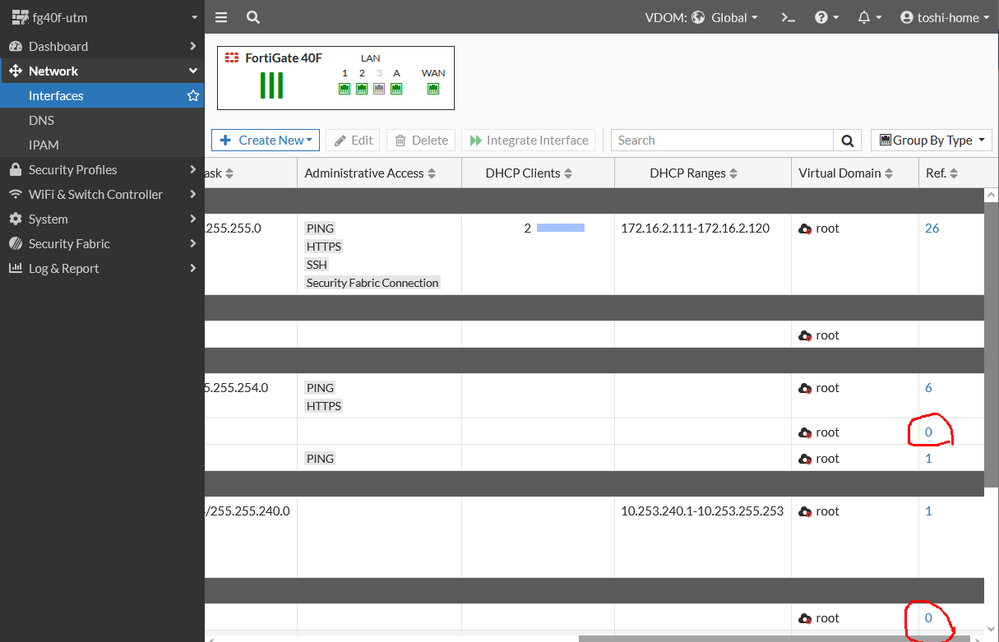Open the top bar search icon
Image resolution: width=999 pixels, height=642 pixels.
253,17
